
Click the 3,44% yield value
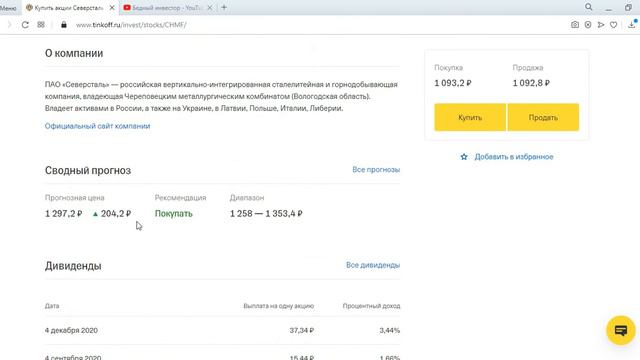(x=389, y=330)
